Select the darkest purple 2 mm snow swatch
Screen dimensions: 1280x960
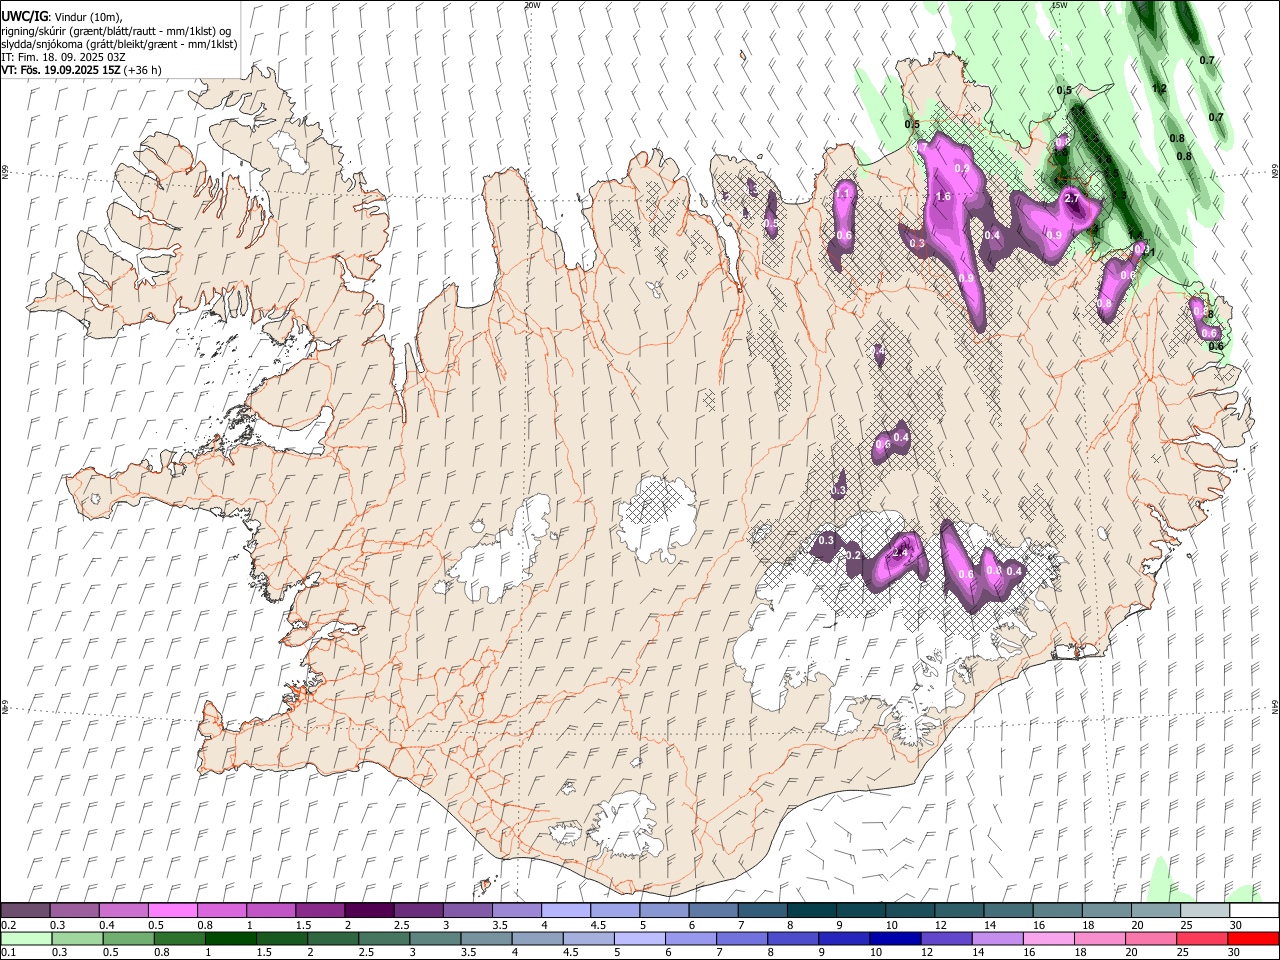(x=369, y=910)
